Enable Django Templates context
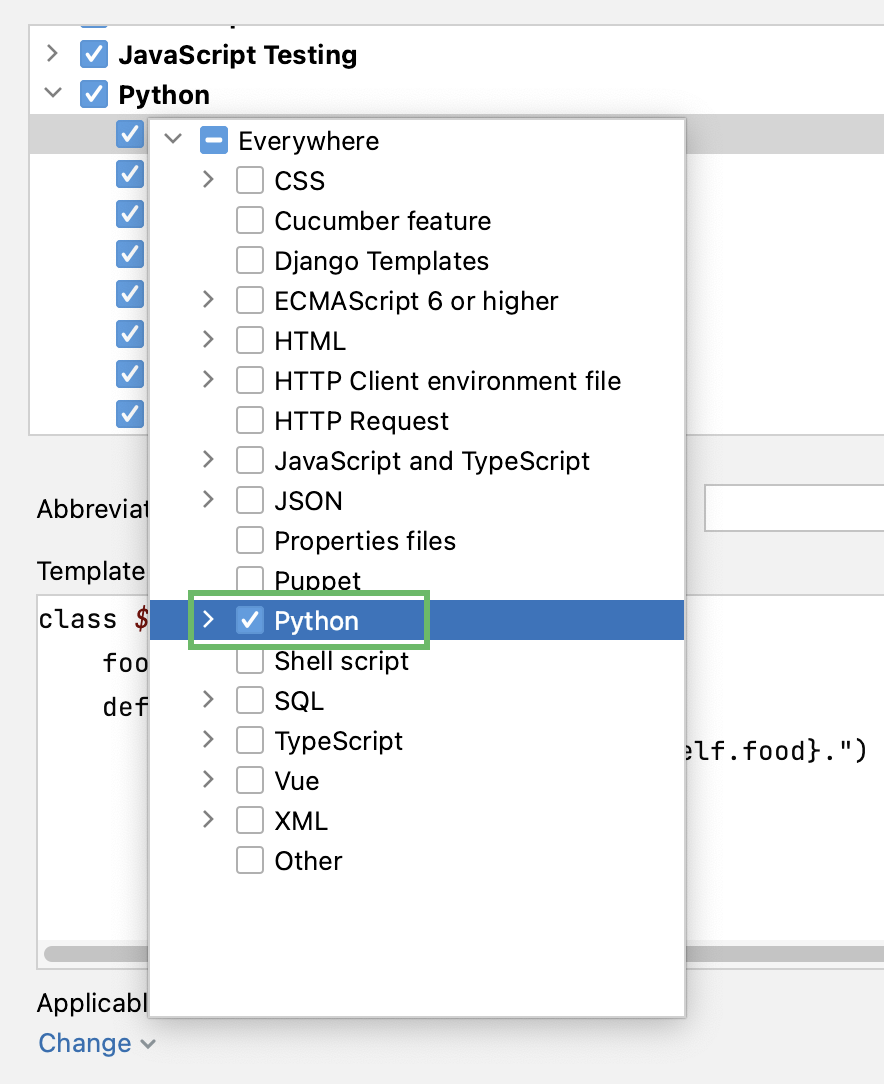Viewport: 884px width, 1084px height. (x=250, y=261)
